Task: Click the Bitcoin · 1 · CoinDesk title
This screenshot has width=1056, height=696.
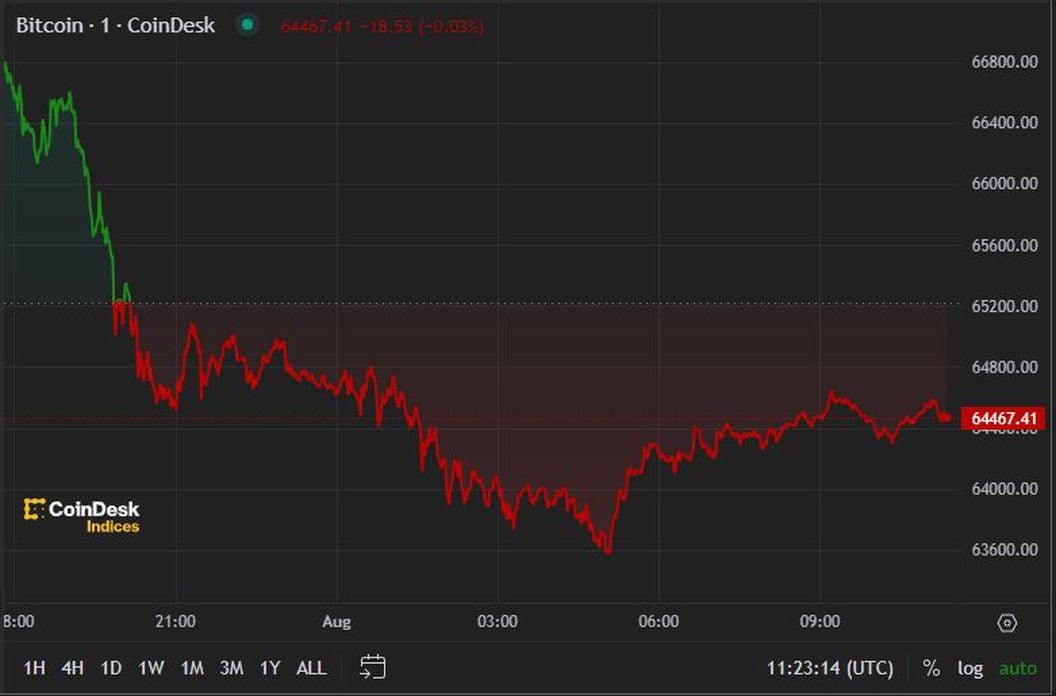Action: [115, 25]
